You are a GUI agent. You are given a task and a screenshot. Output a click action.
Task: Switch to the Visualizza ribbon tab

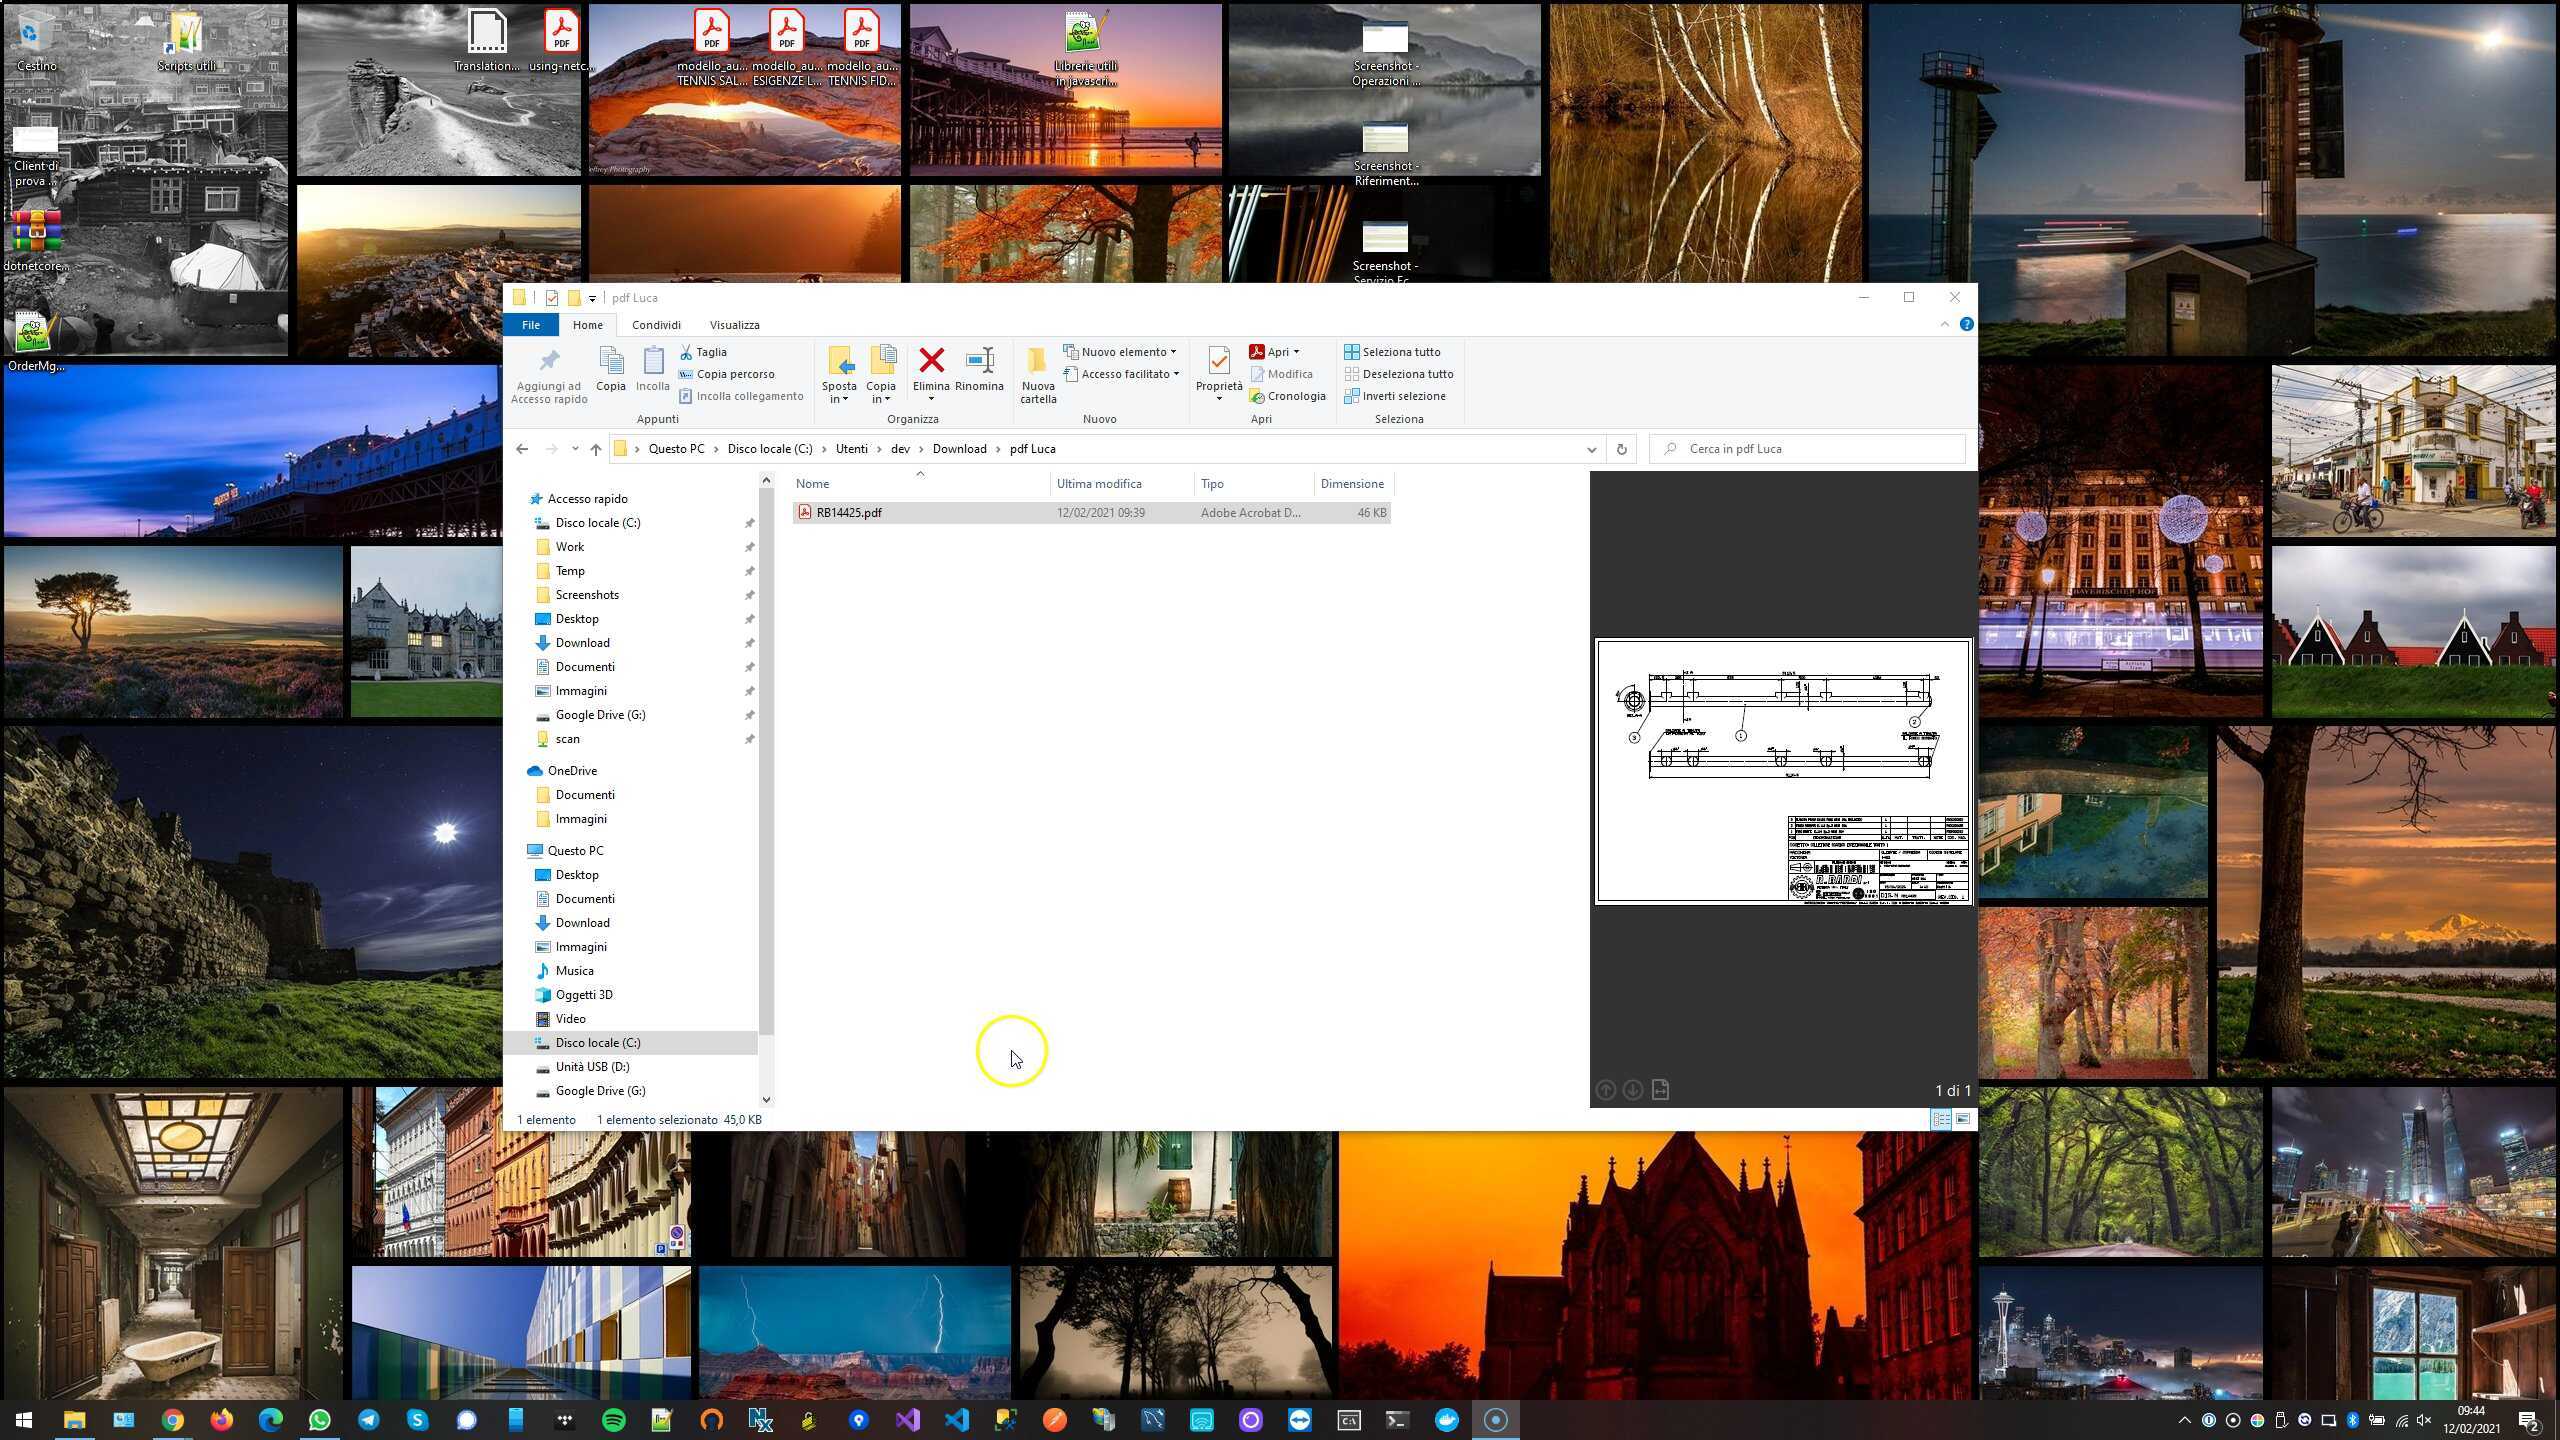pyautogui.click(x=734, y=325)
